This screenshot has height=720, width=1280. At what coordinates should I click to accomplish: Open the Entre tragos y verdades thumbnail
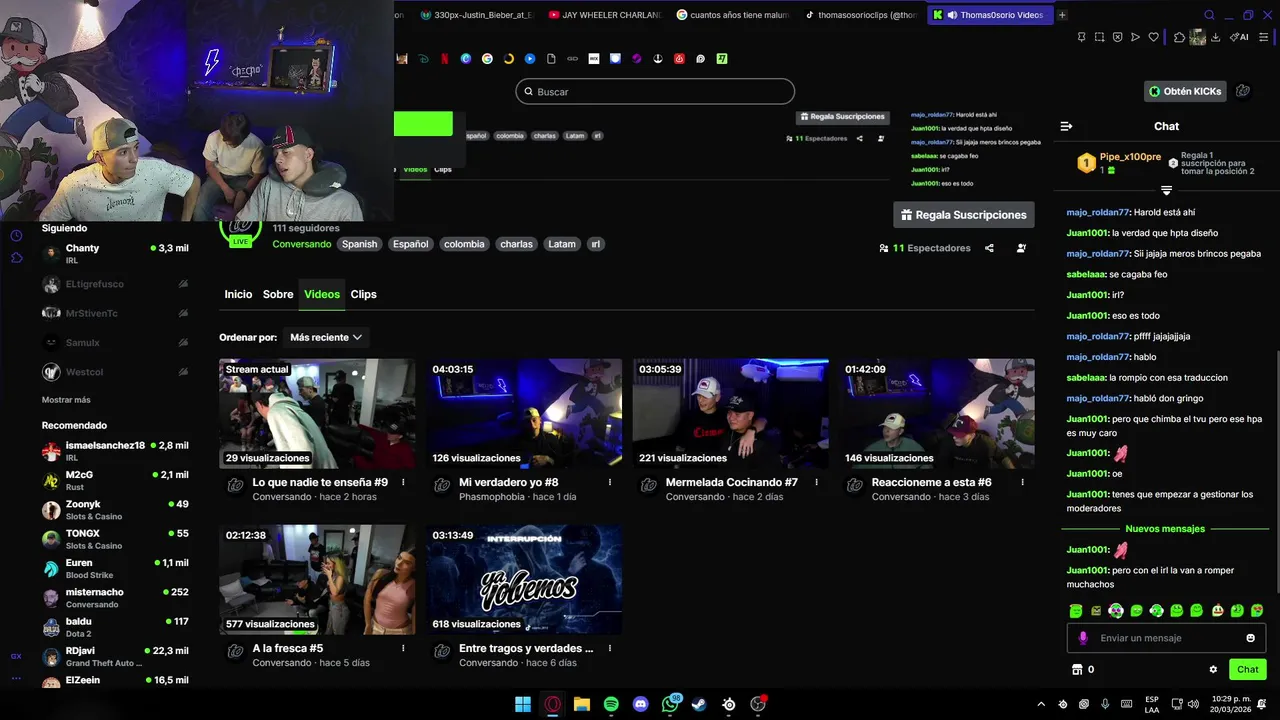click(524, 580)
